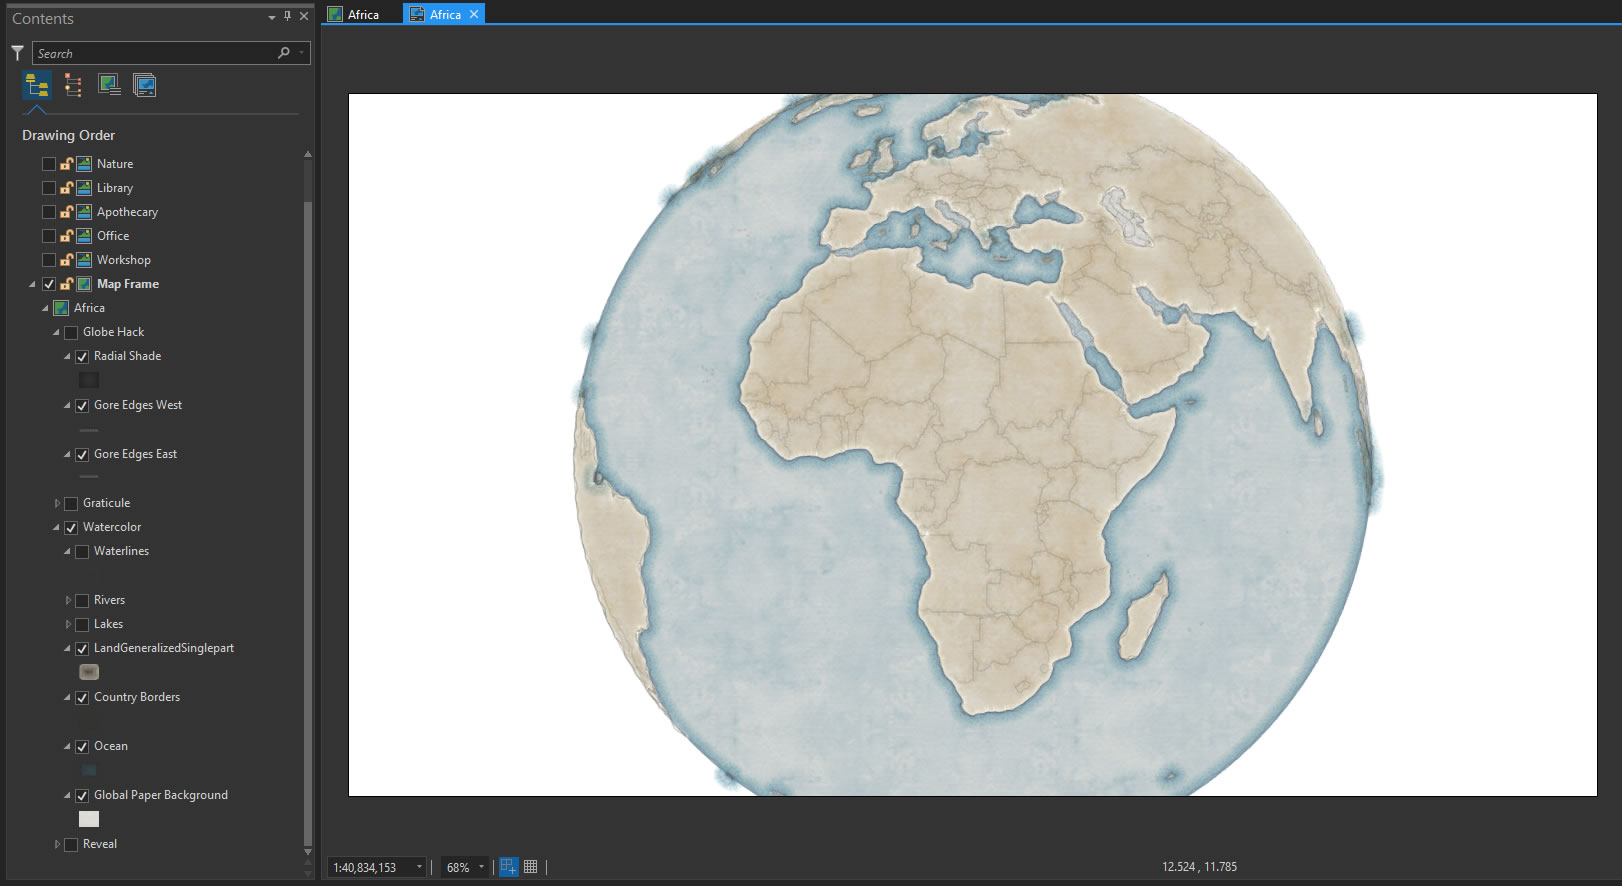Open the Contents pane options menu arrow
1622x886 pixels.
click(272, 17)
